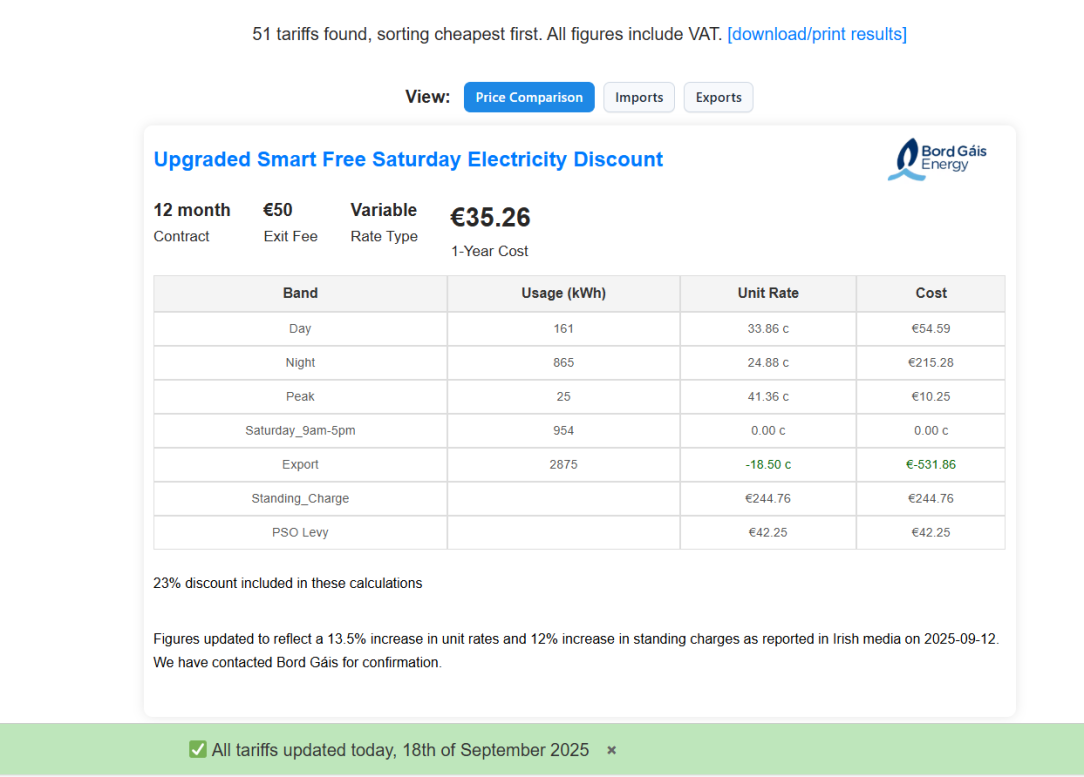Click the green checkmark icon in banner
Image resolution: width=1084 pixels, height=777 pixels.
(198, 749)
